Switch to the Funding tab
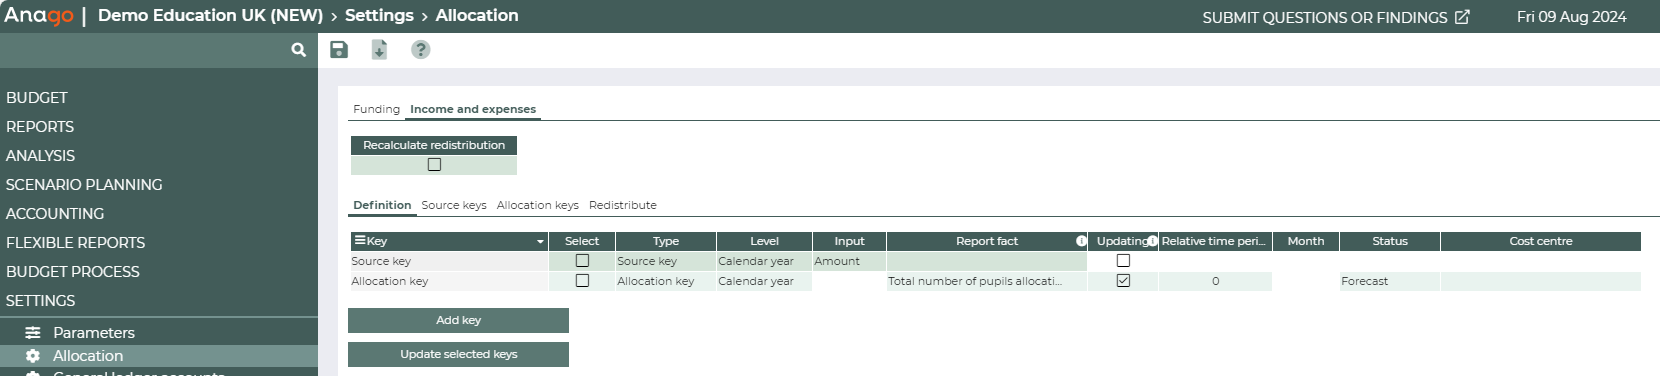The height and width of the screenshot is (376, 1660). click(376, 109)
